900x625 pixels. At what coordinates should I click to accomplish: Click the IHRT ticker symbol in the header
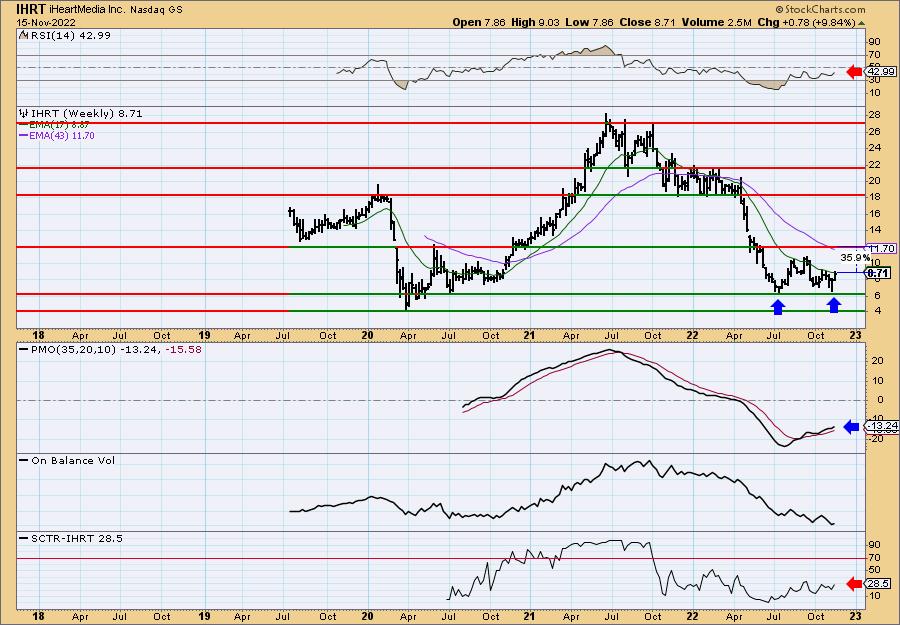click(x=30, y=9)
